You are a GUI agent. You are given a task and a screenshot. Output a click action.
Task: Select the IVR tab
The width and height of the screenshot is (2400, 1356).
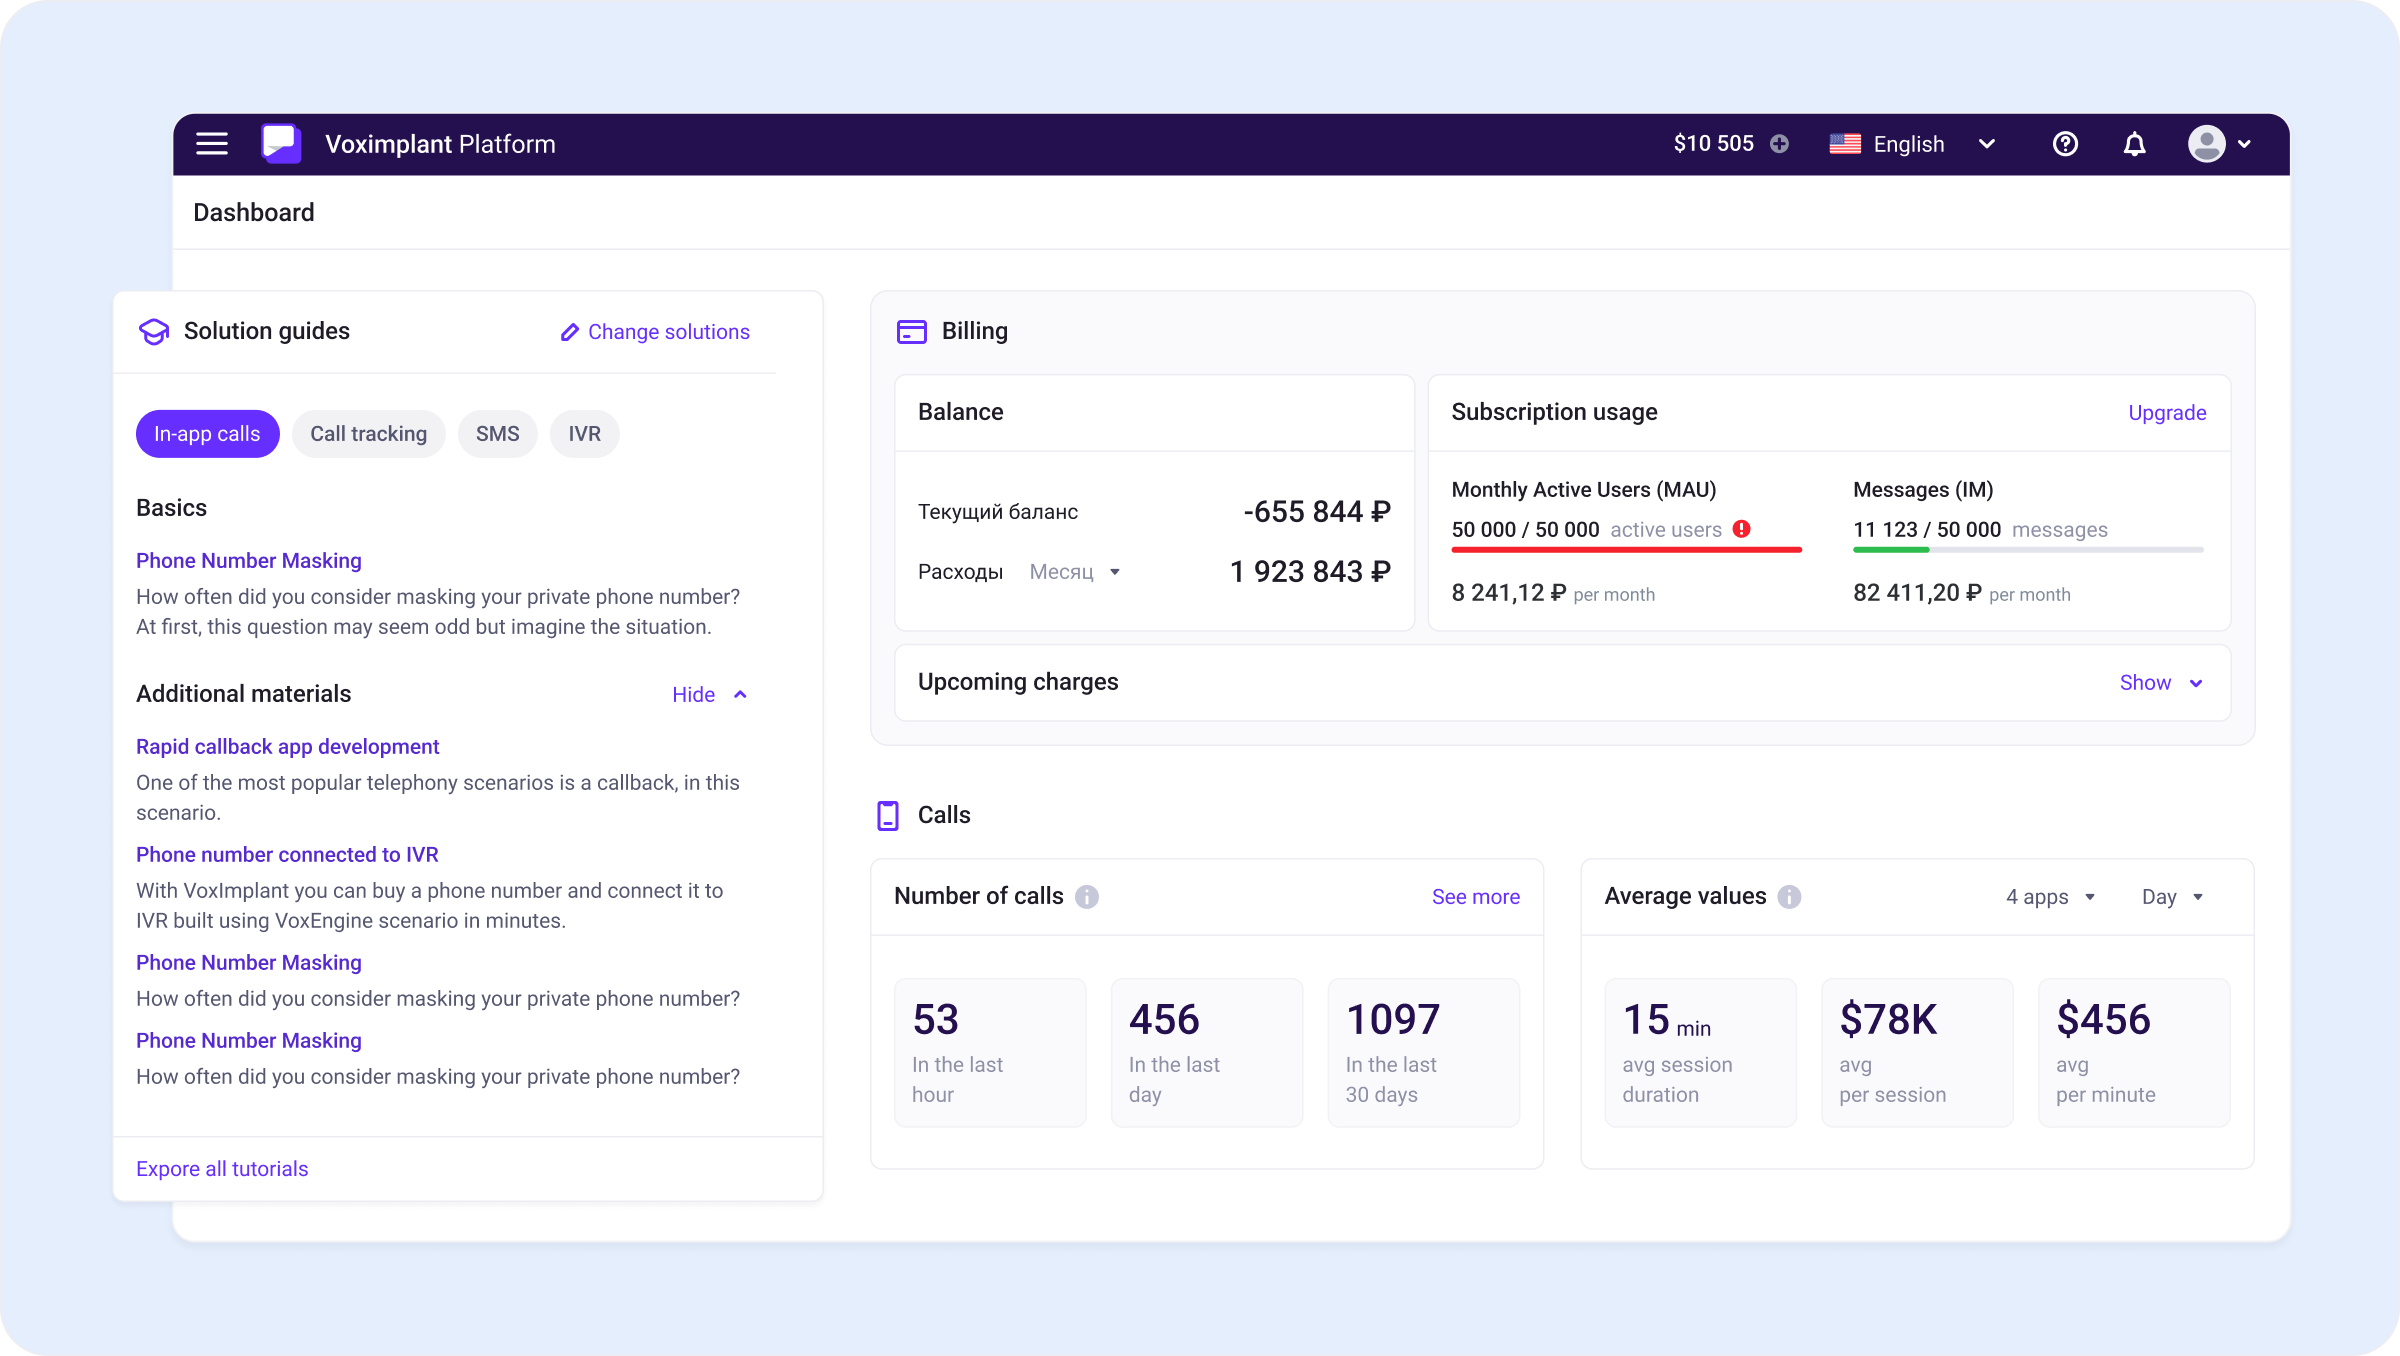[x=584, y=434]
